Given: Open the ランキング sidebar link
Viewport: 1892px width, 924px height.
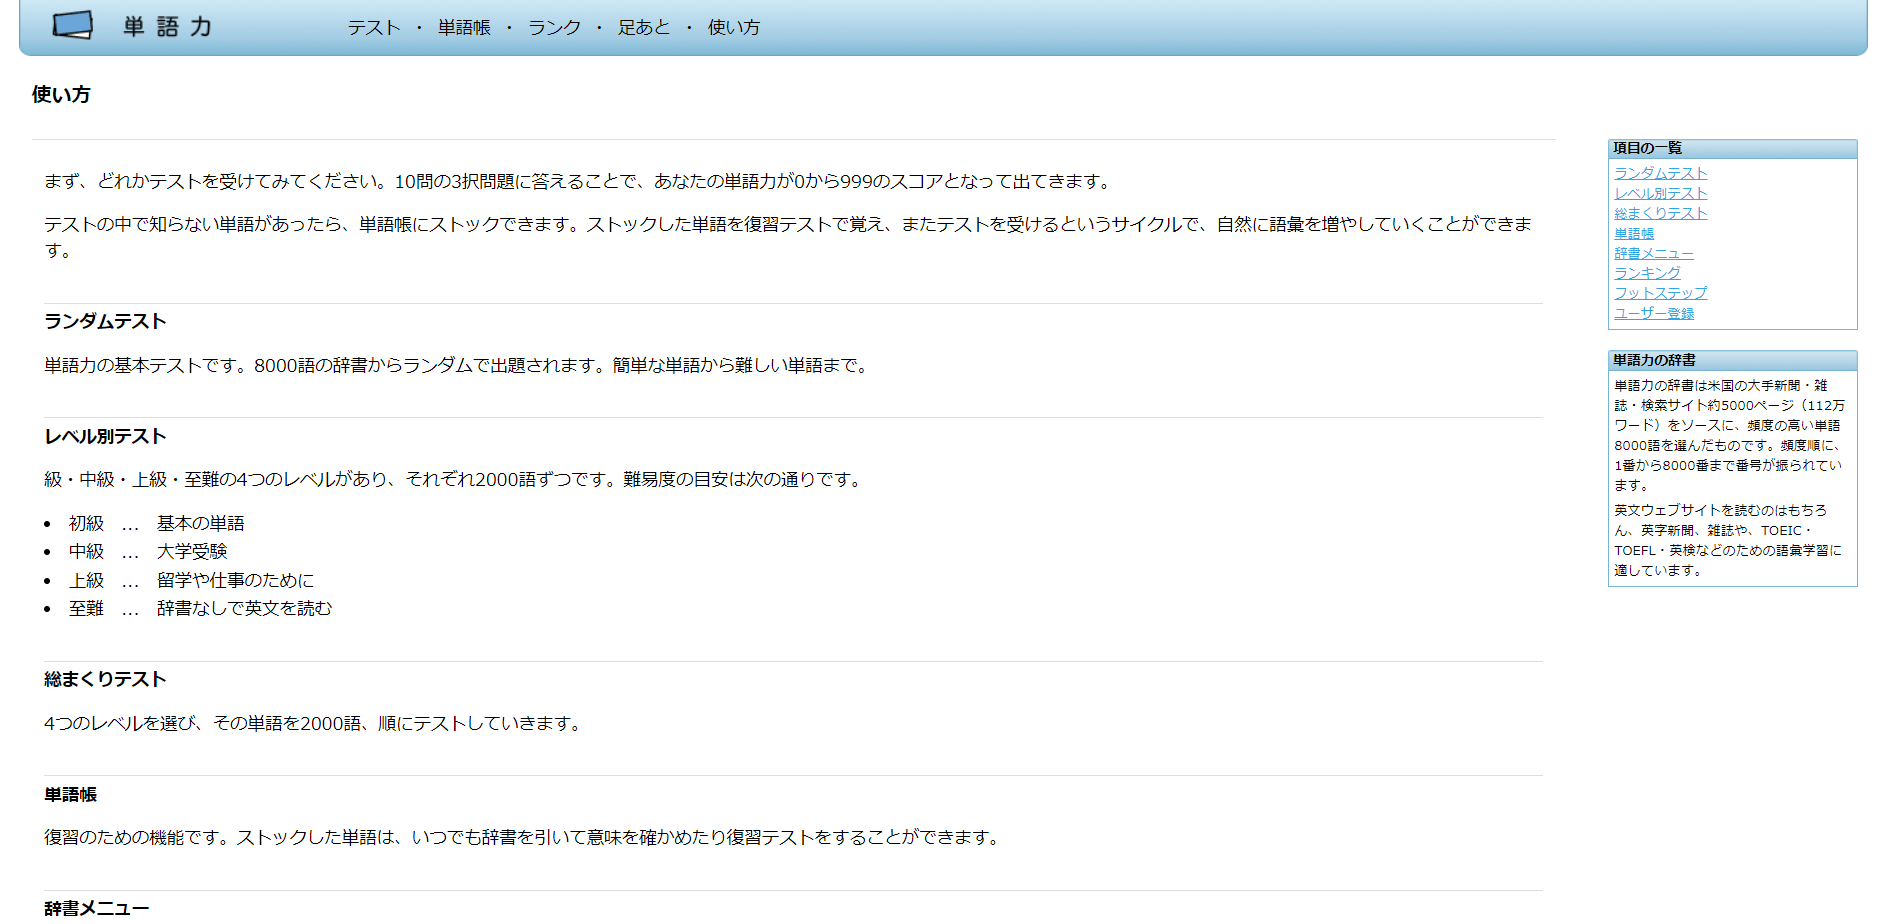Looking at the screenshot, I should pyautogui.click(x=1647, y=273).
